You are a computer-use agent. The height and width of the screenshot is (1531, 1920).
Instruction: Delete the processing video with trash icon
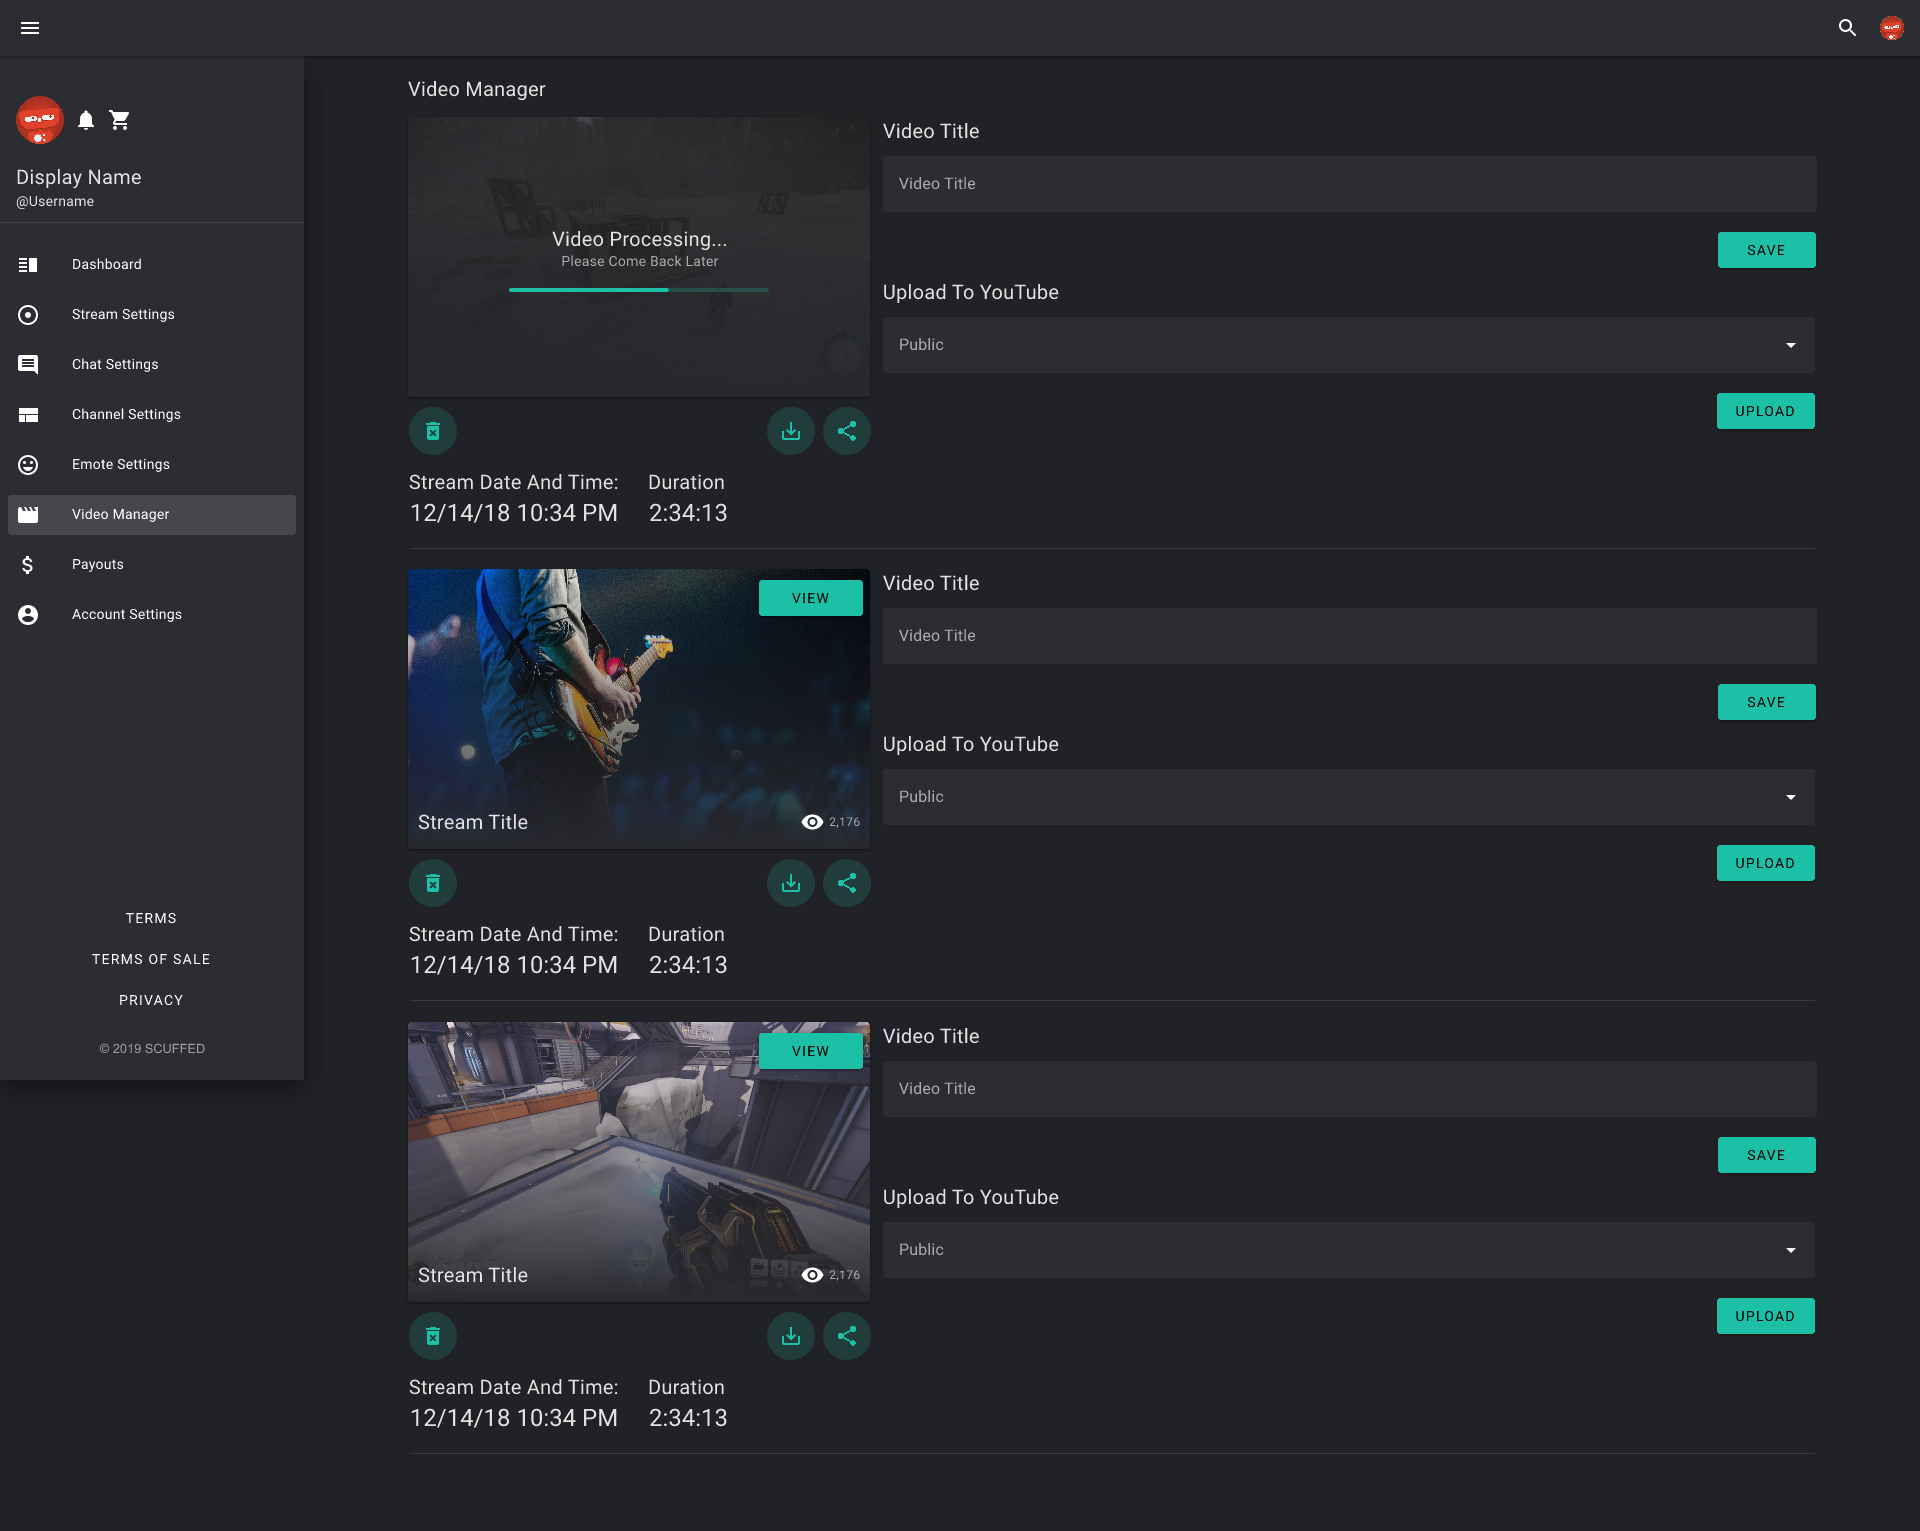click(x=433, y=431)
